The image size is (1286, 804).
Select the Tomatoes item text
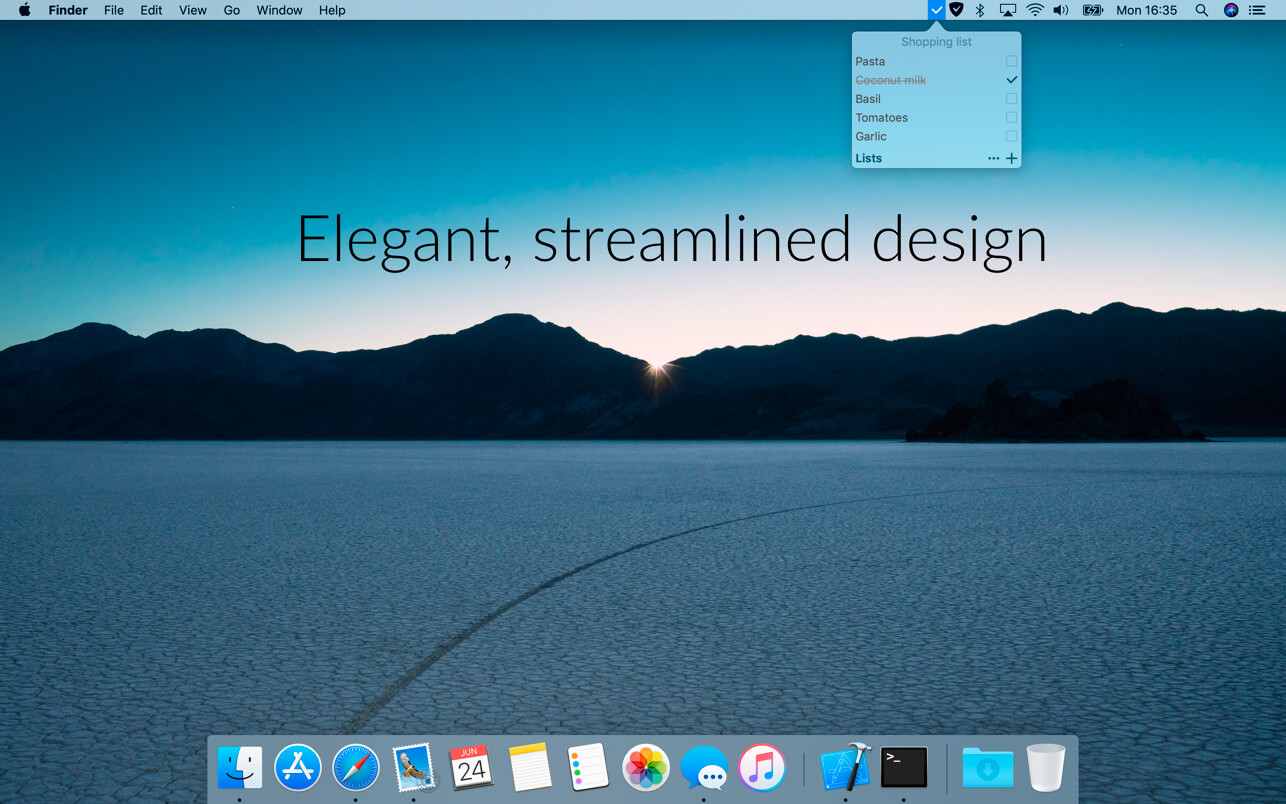point(881,118)
